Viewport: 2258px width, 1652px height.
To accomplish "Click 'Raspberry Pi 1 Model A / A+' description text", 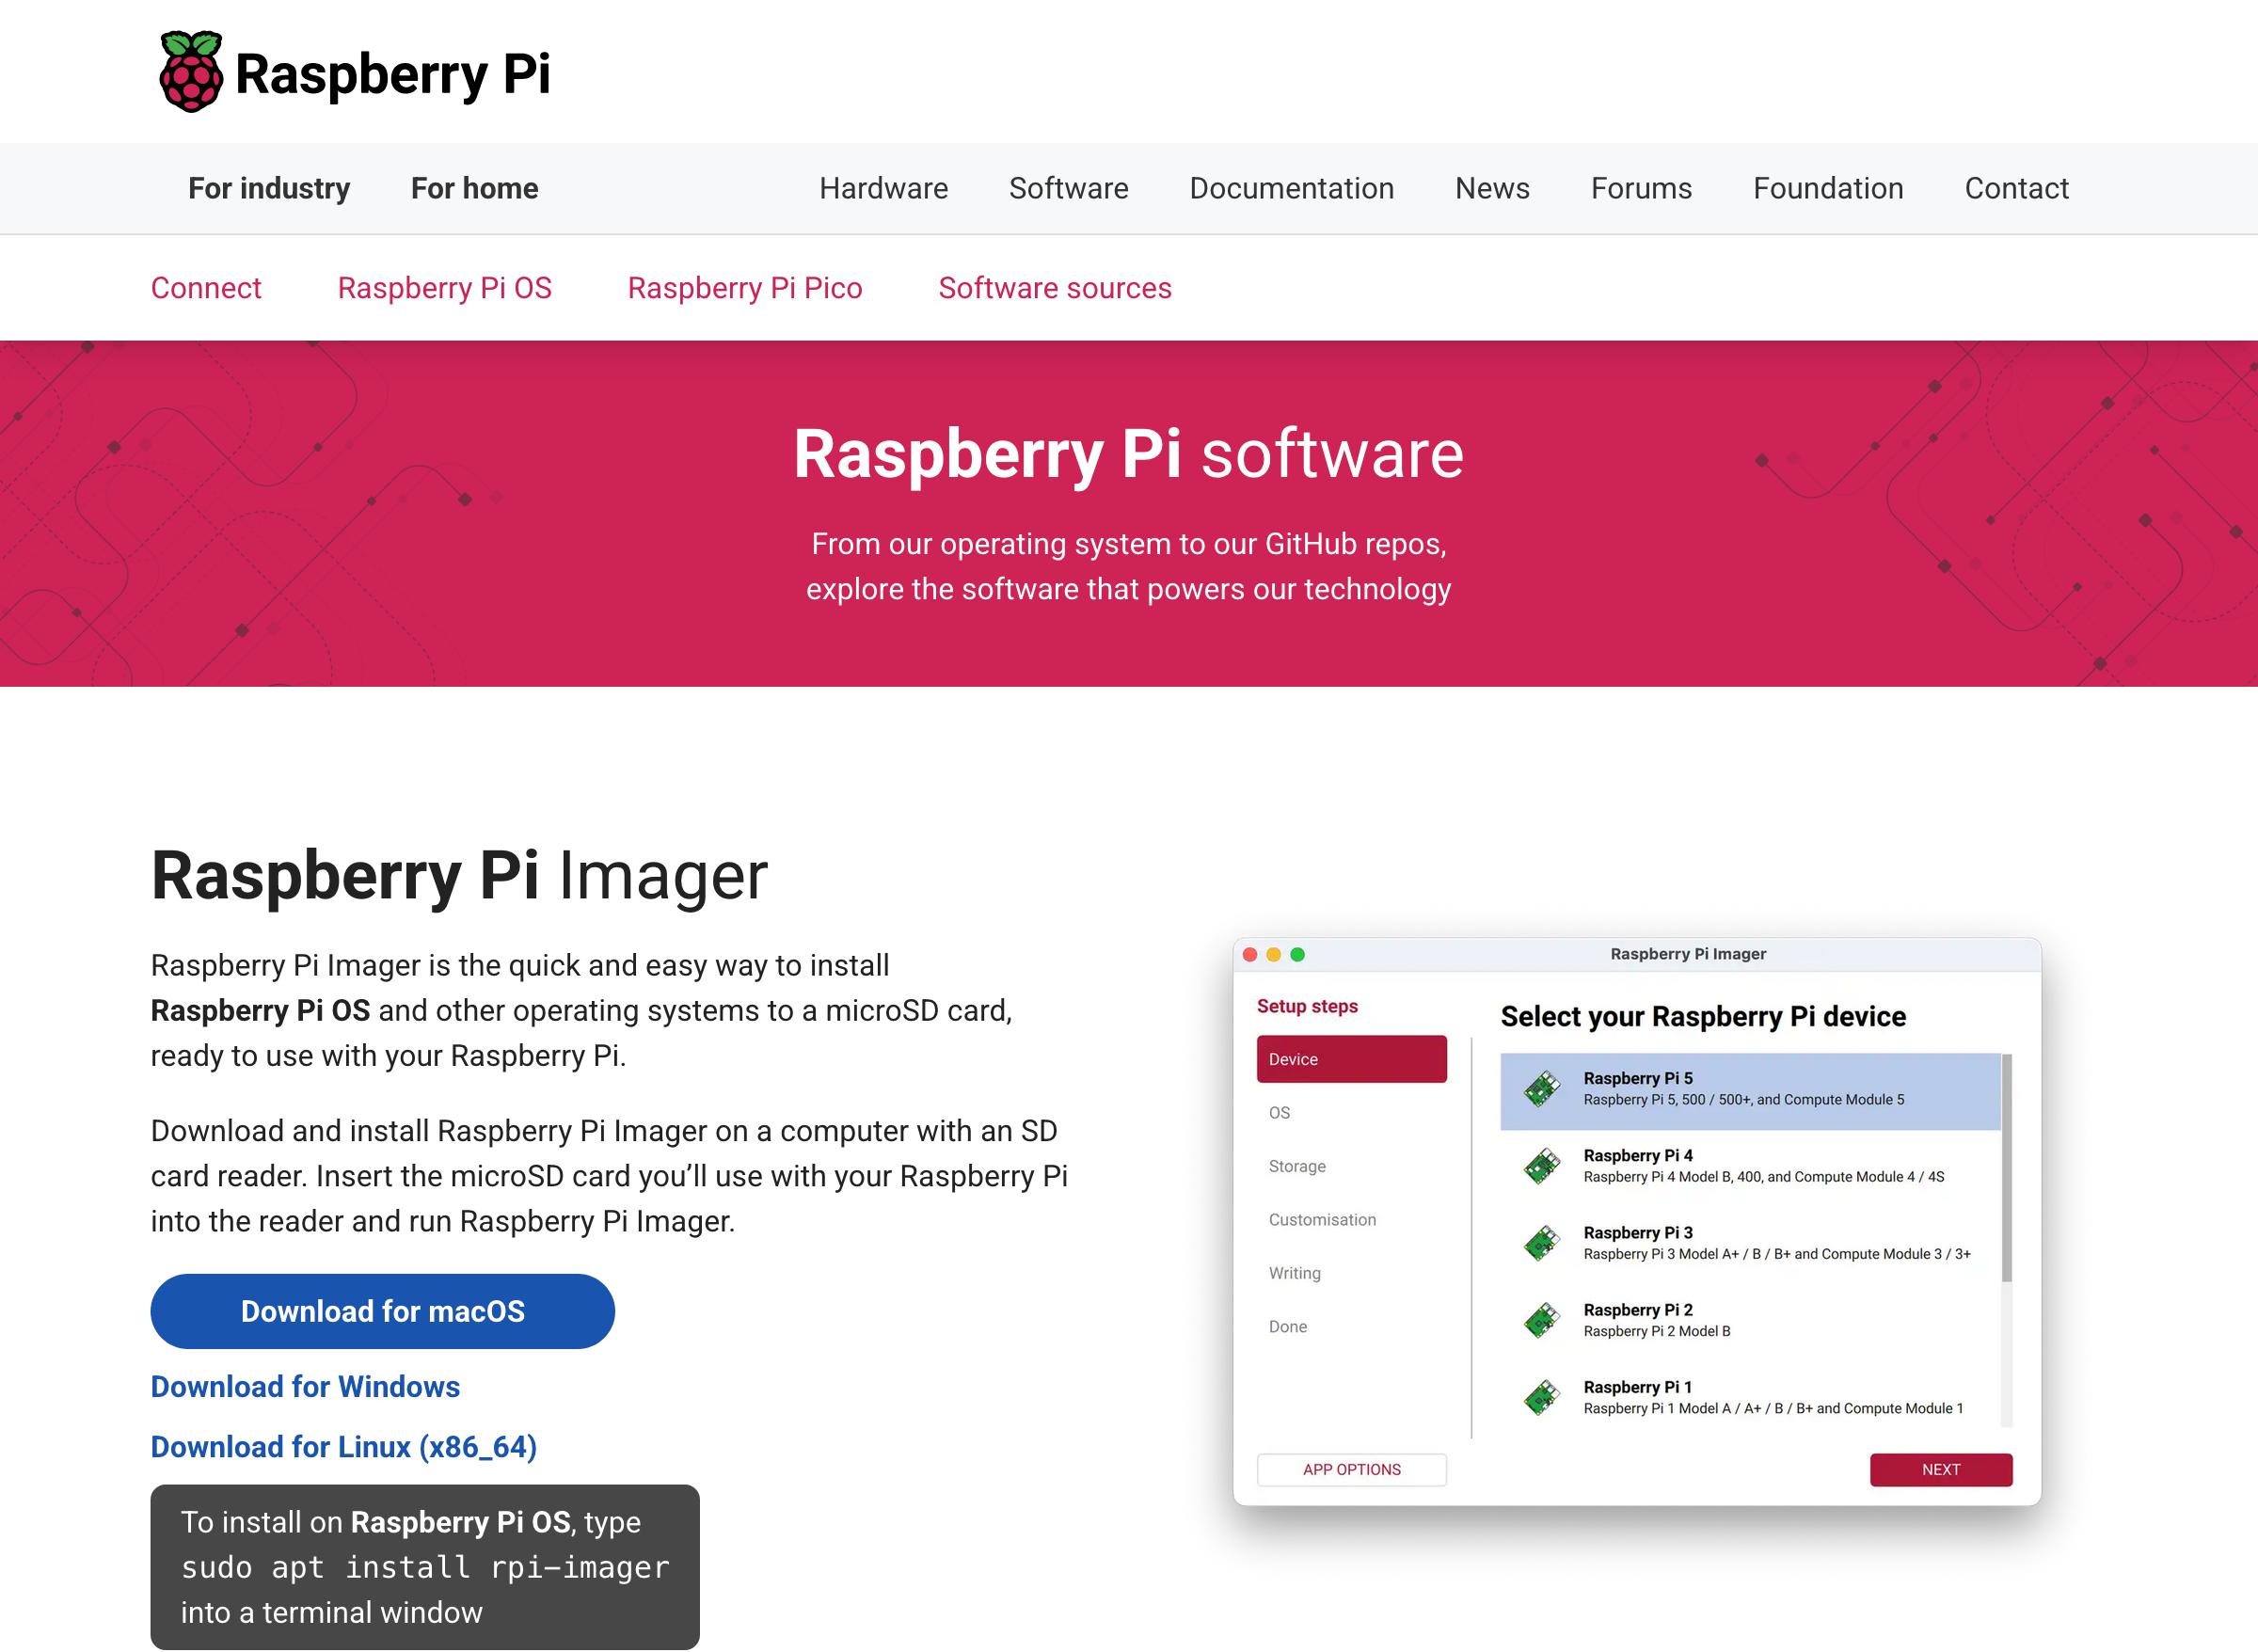I will [x=1773, y=1408].
